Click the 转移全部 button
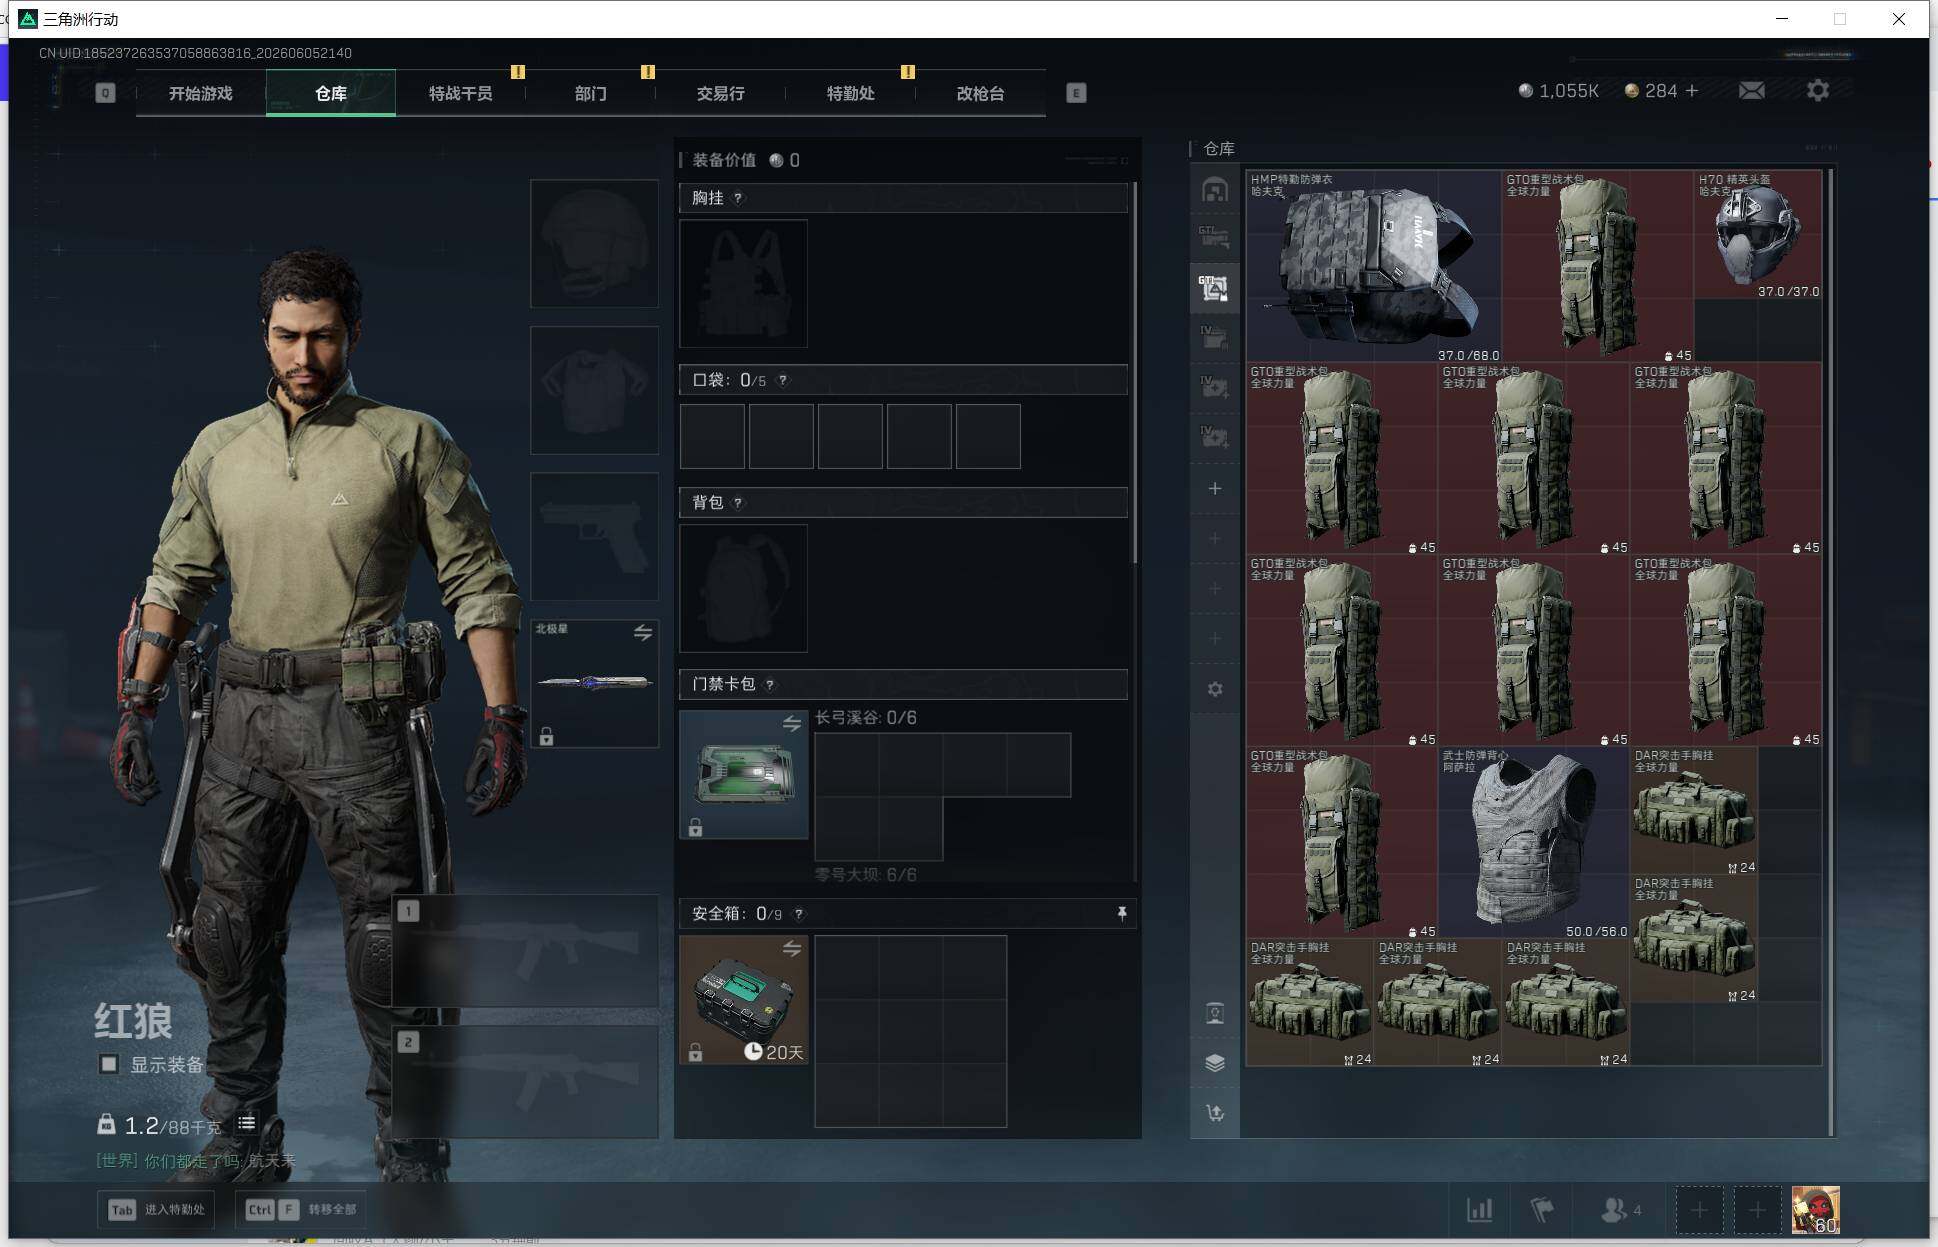This screenshot has height=1247, width=1938. click(x=301, y=1209)
